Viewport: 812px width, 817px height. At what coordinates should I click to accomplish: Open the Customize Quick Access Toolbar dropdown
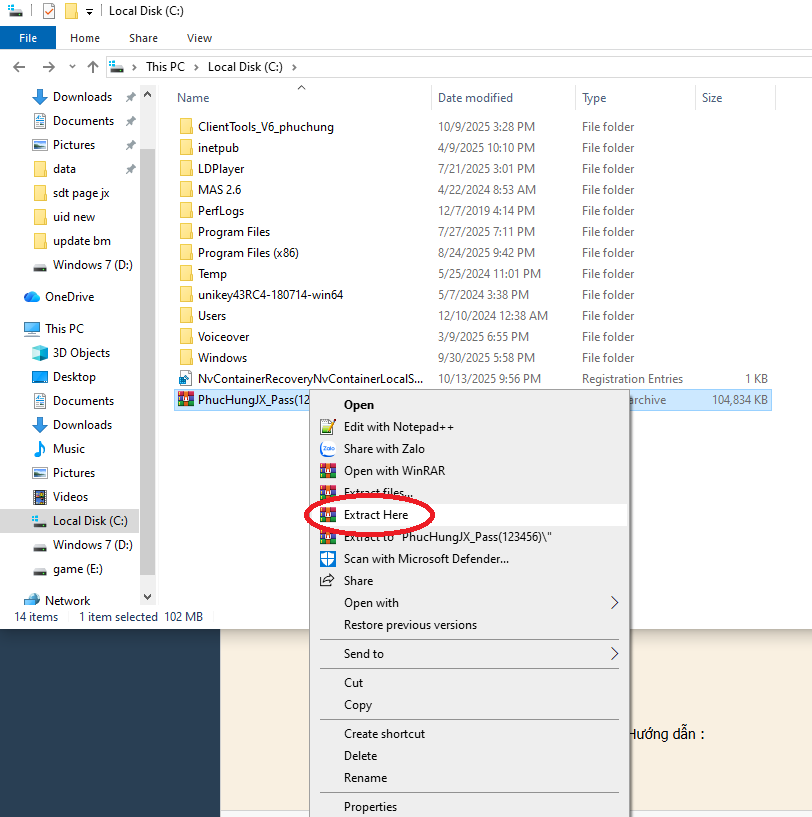tap(89, 12)
